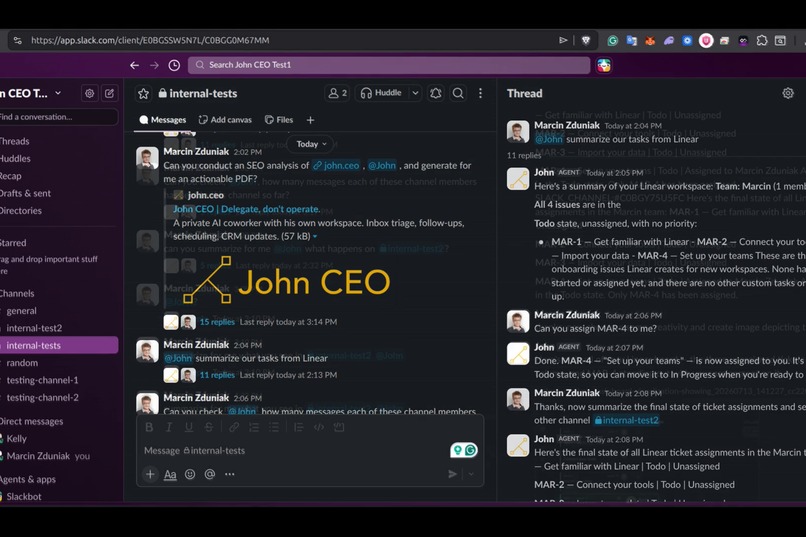
Task: Open the 15 replies thread
Action: (217, 322)
